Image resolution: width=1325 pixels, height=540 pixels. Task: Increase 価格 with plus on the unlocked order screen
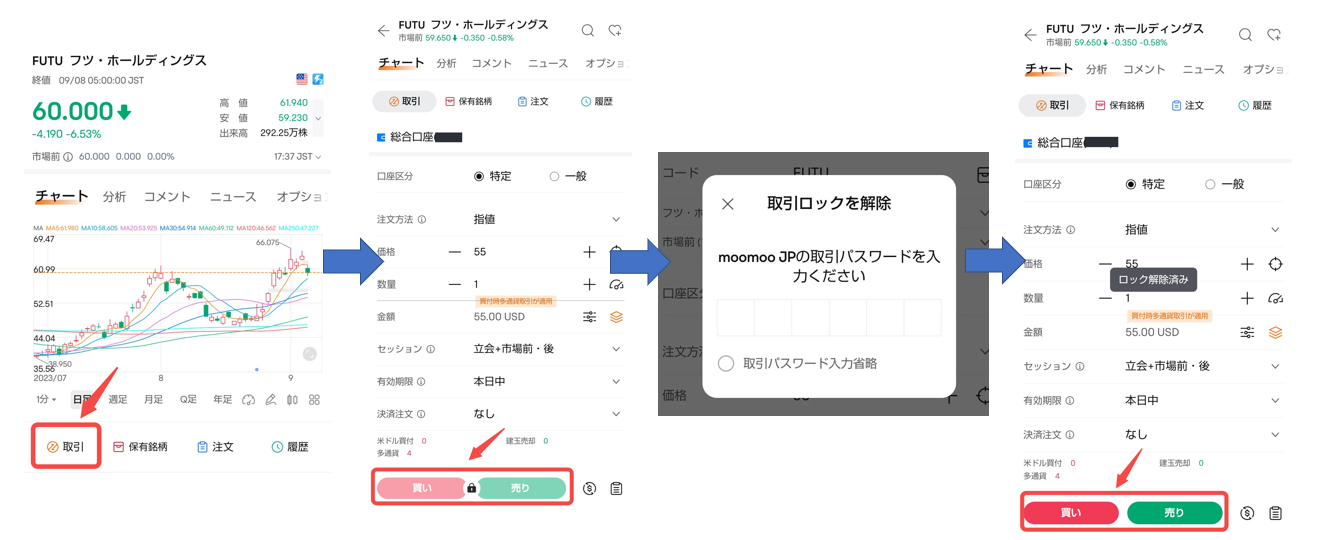(1247, 264)
